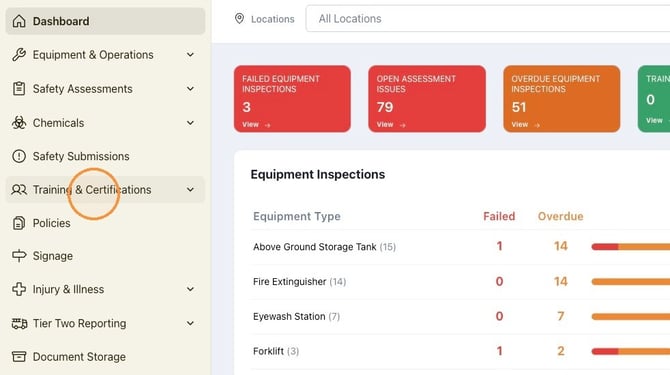View Failed Equipment Inspections card link
This screenshot has height=375, width=670.
click(256, 125)
